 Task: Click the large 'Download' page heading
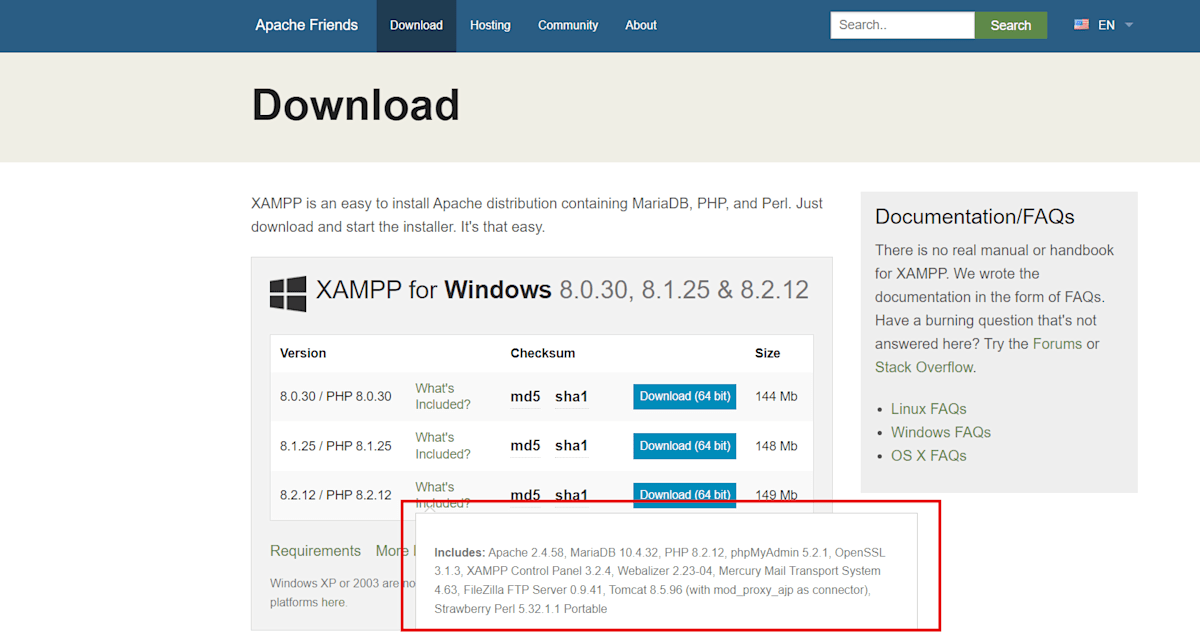pyautogui.click(x=356, y=105)
